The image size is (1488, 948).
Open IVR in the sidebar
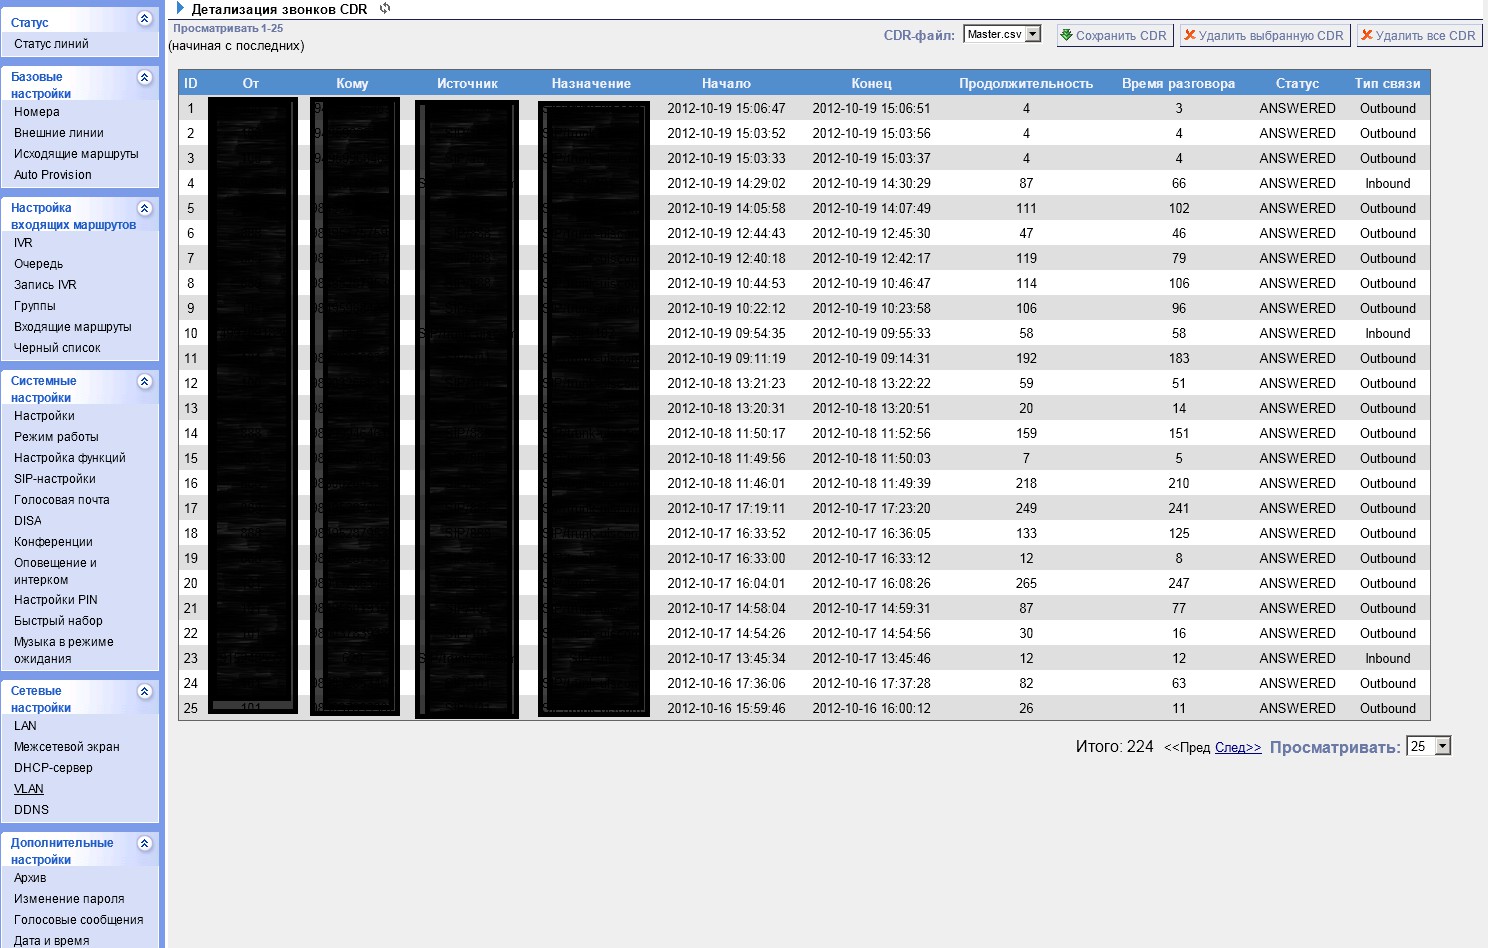tap(23, 243)
